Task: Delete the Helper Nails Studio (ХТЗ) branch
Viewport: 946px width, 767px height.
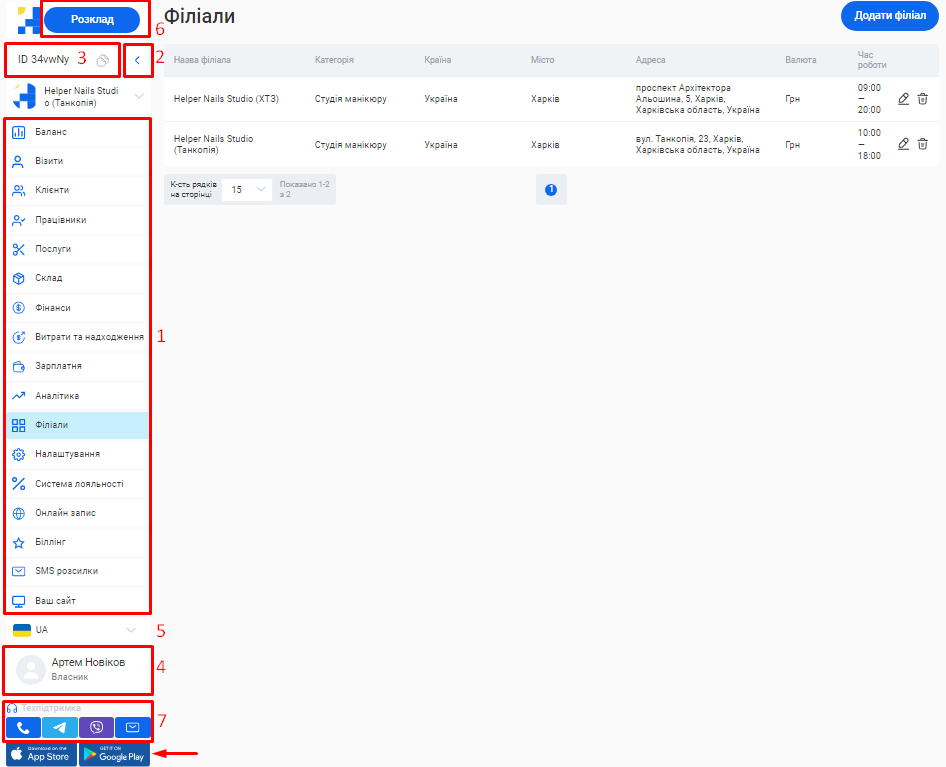Action: coord(923,99)
